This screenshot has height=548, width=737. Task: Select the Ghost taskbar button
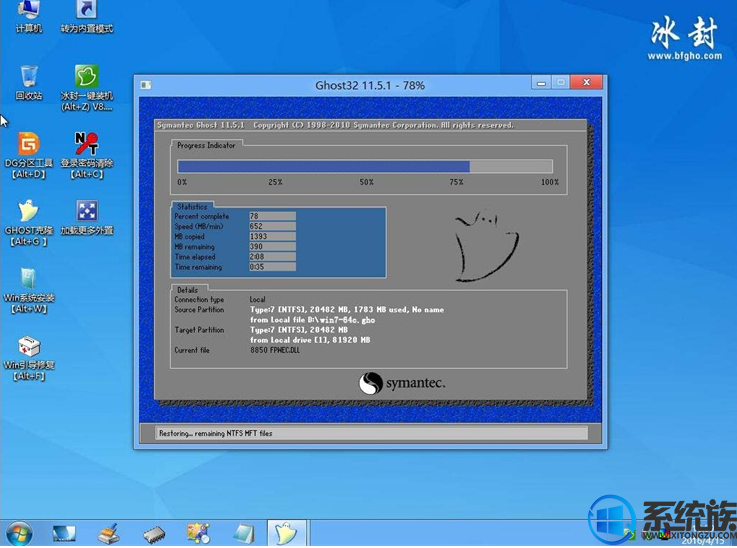tap(287, 533)
